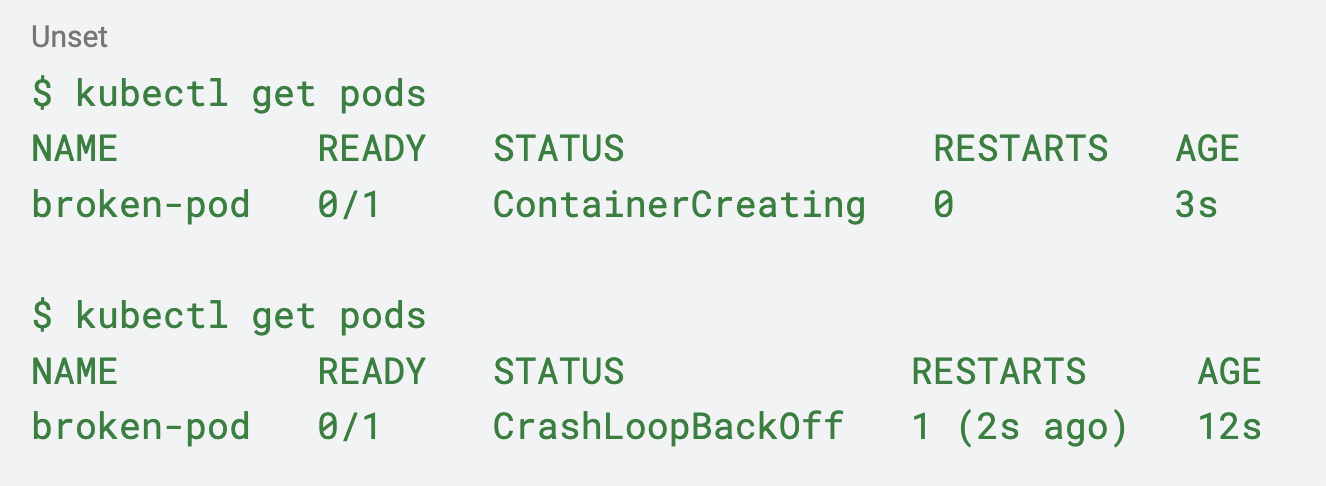Click the STATUS header in second output
1326x486 pixels.
(558, 372)
